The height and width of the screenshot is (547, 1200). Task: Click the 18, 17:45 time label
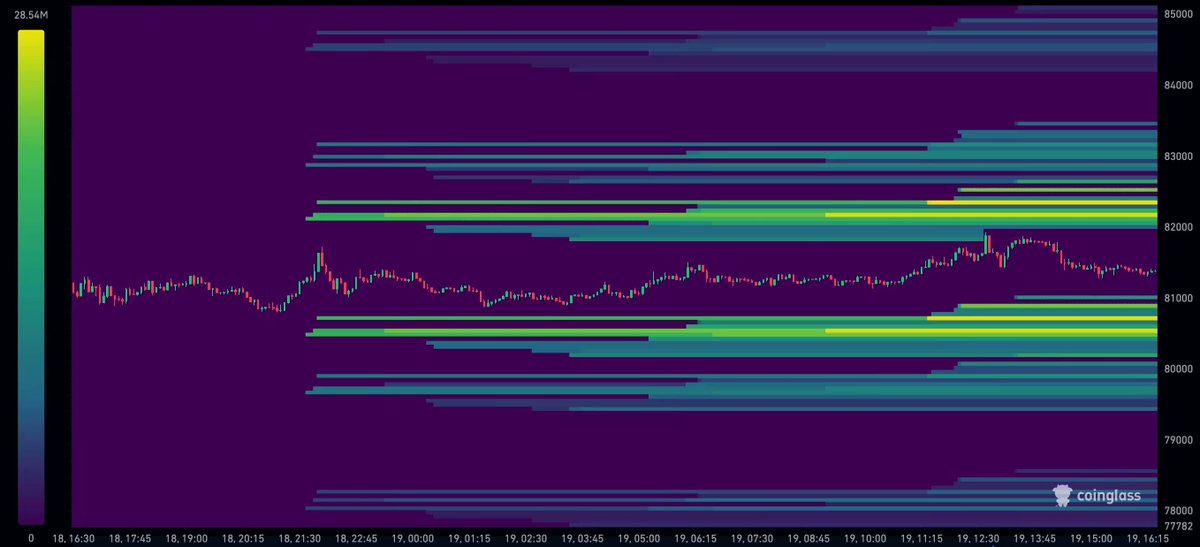[x=130, y=538]
